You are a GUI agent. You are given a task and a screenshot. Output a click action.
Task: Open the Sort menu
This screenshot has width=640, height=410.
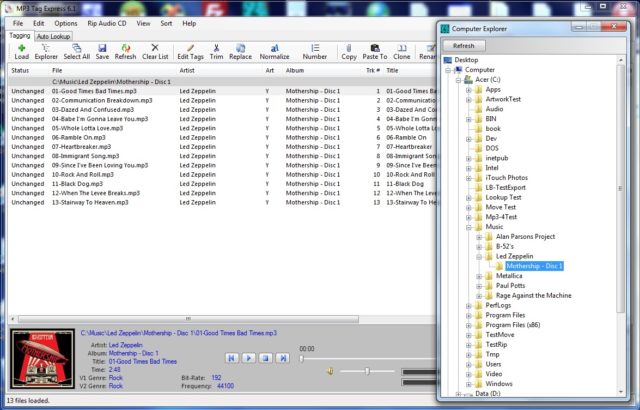point(166,23)
